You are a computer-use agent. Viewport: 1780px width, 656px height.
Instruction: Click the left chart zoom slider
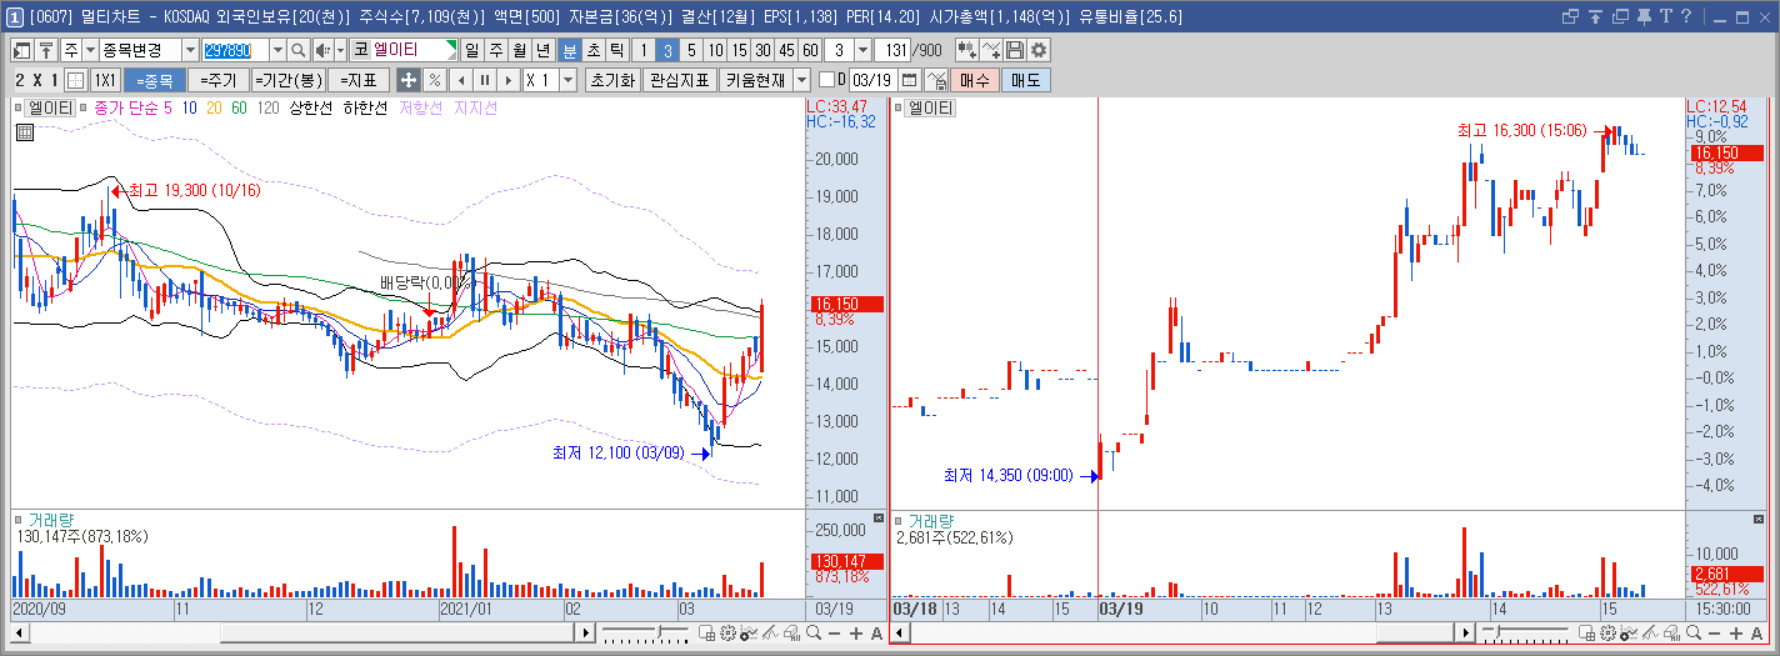tap(645, 633)
